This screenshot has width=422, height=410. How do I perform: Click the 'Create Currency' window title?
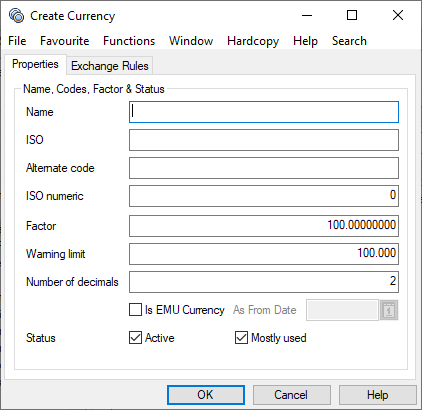(73, 16)
